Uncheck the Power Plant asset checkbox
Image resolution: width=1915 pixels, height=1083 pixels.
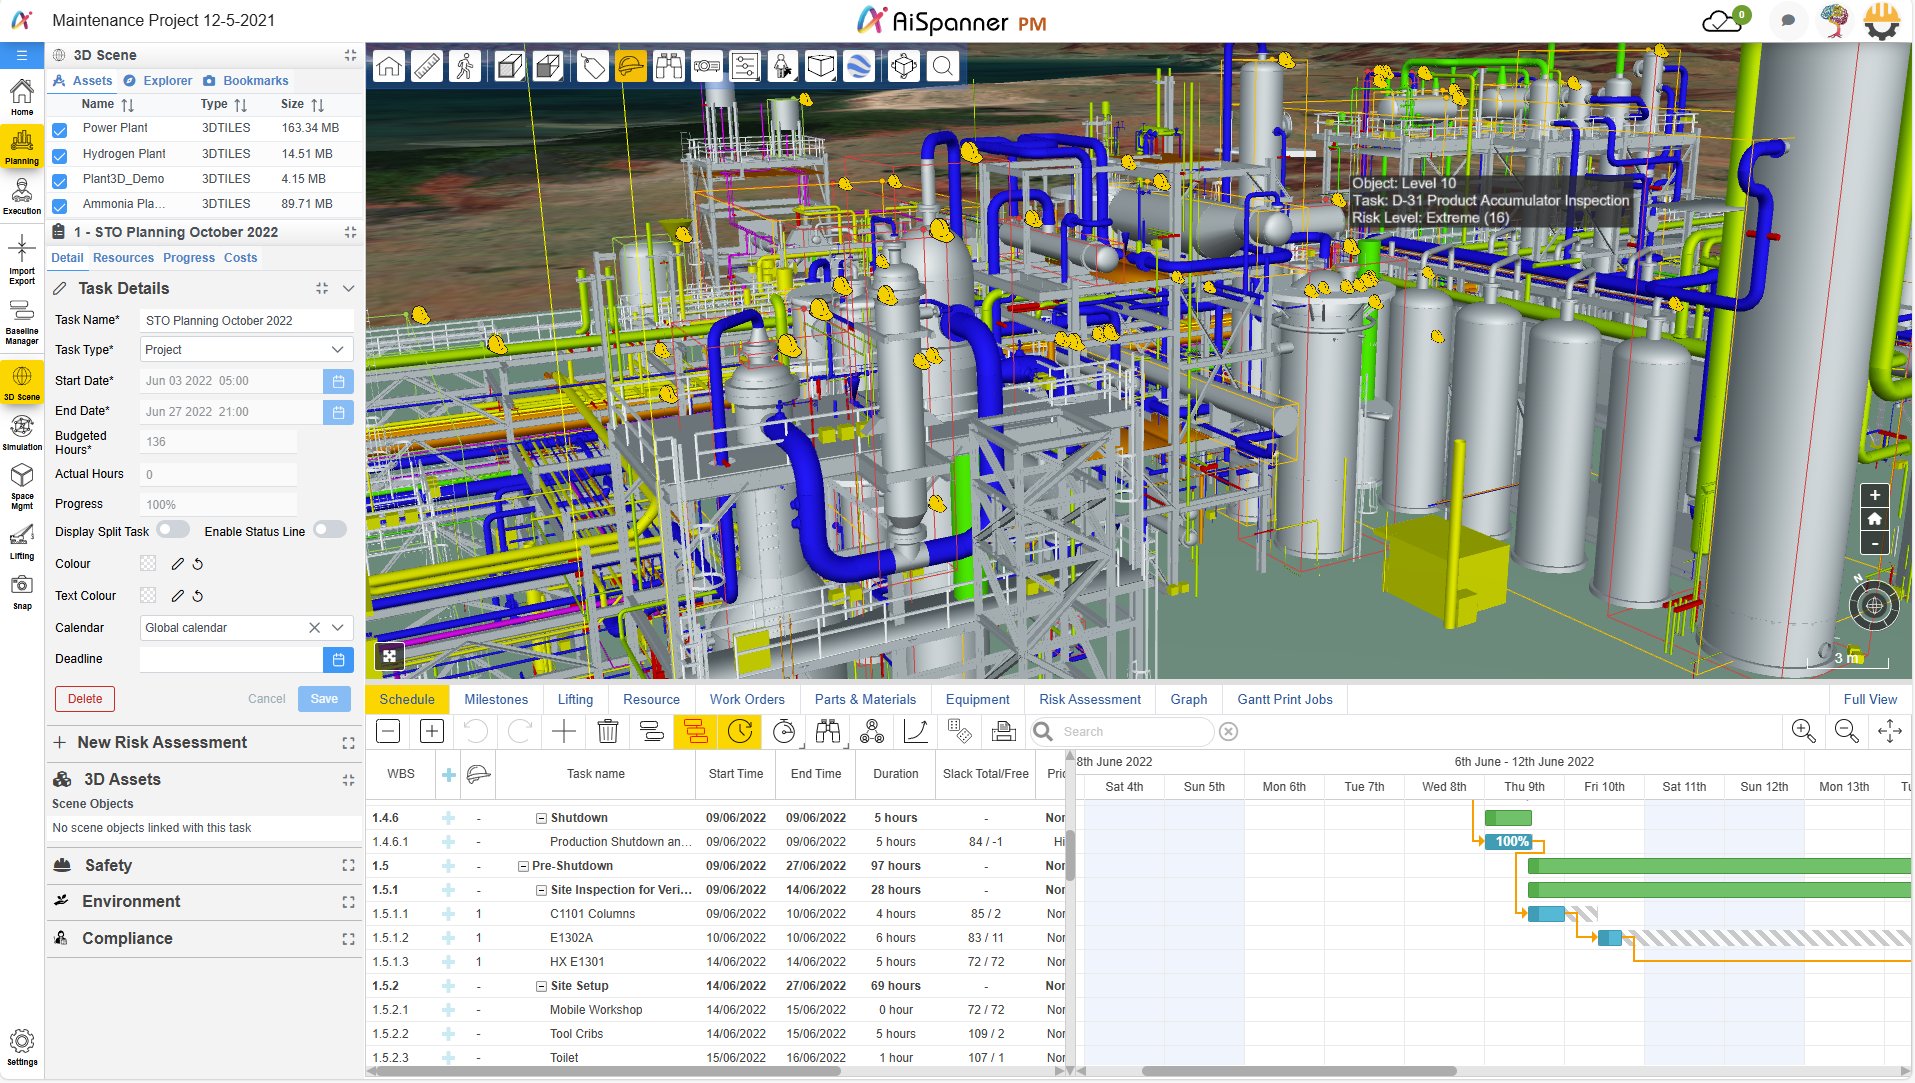pyautogui.click(x=60, y=129)
